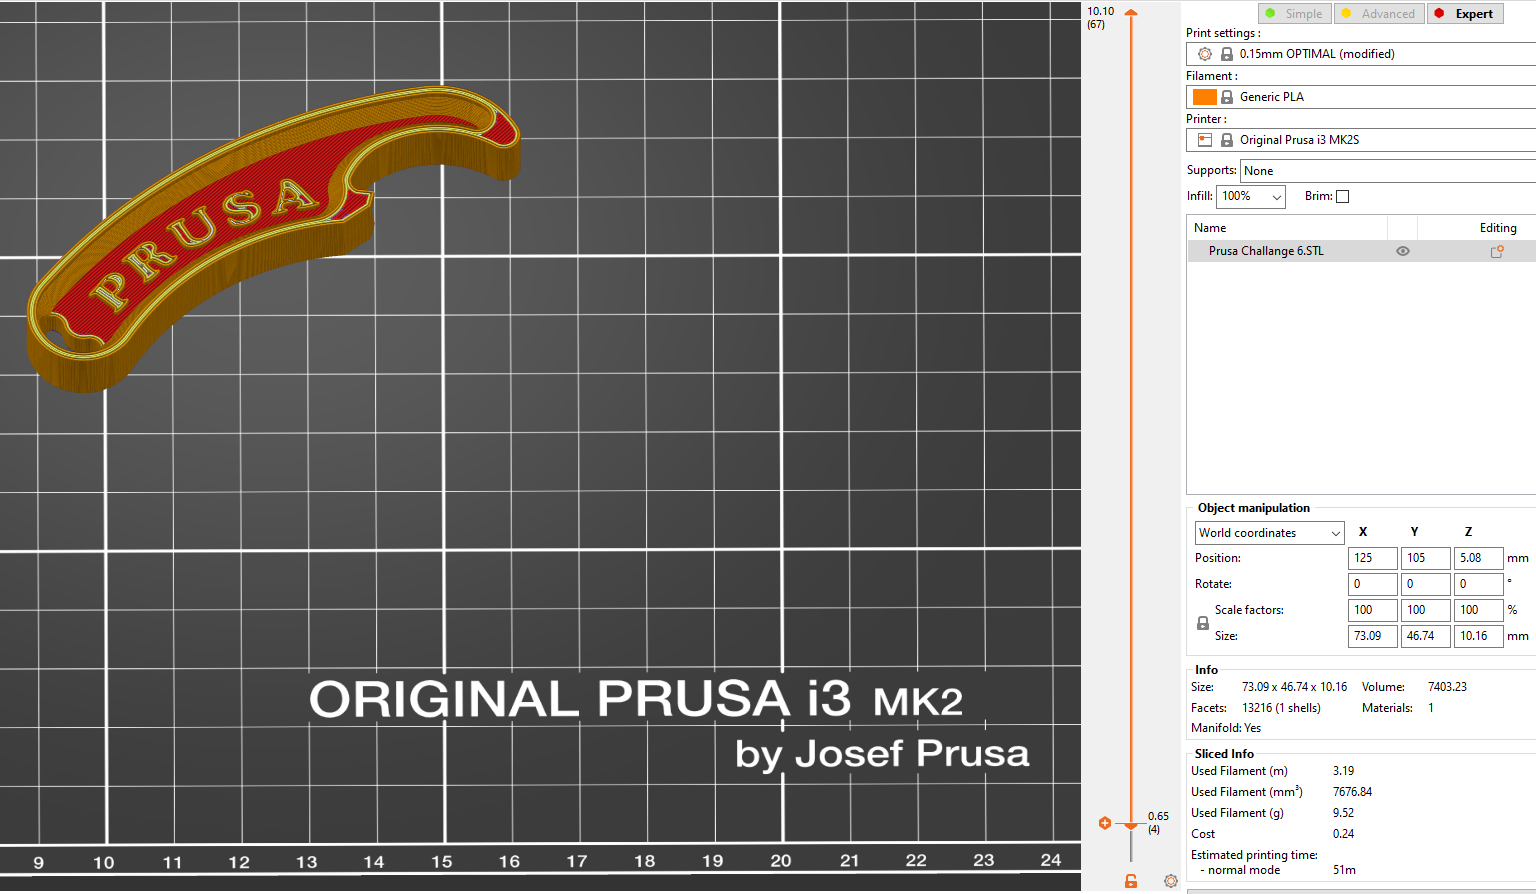Click the add color change plus icon

click(1105, 823)
